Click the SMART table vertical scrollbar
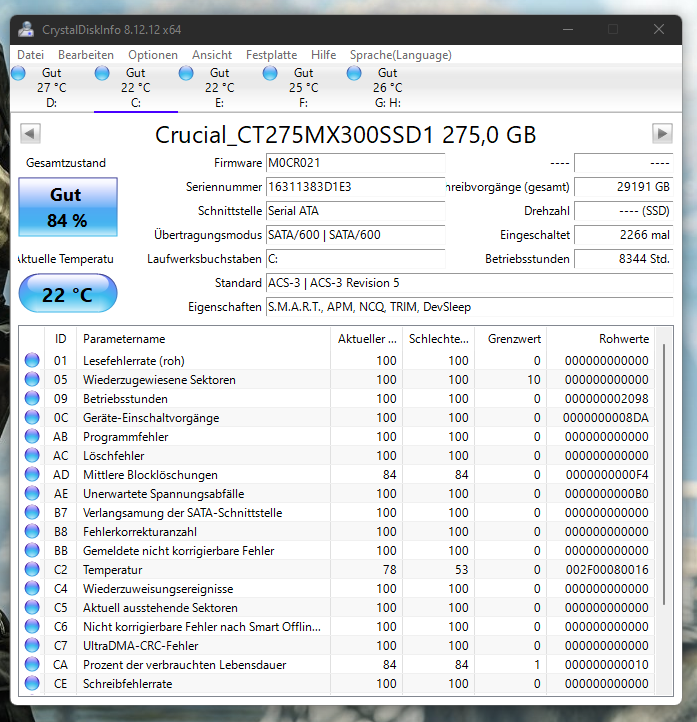The height and width of the screenshot is (722, 697). point(664,474)
